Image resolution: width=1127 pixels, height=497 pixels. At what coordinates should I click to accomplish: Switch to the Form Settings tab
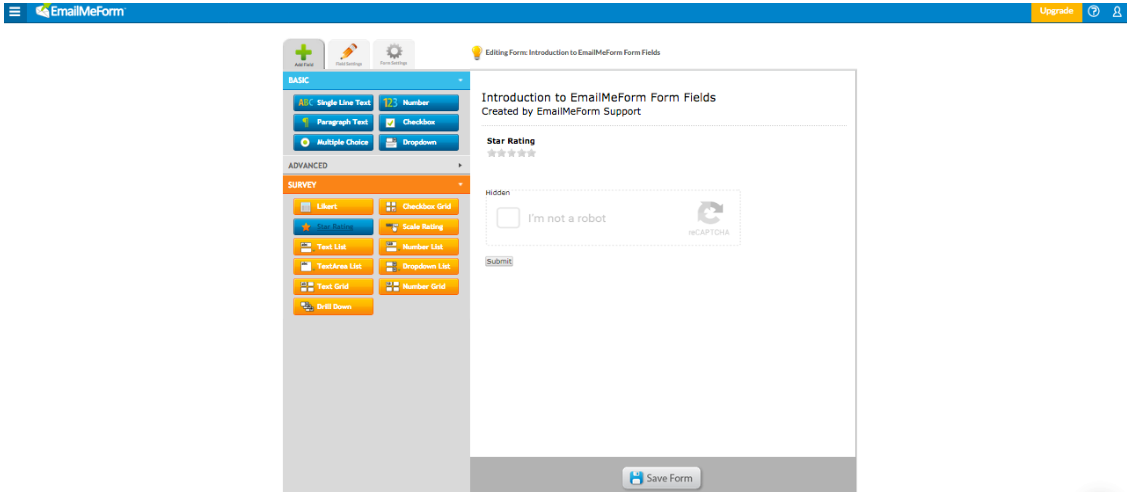[394, 55]
